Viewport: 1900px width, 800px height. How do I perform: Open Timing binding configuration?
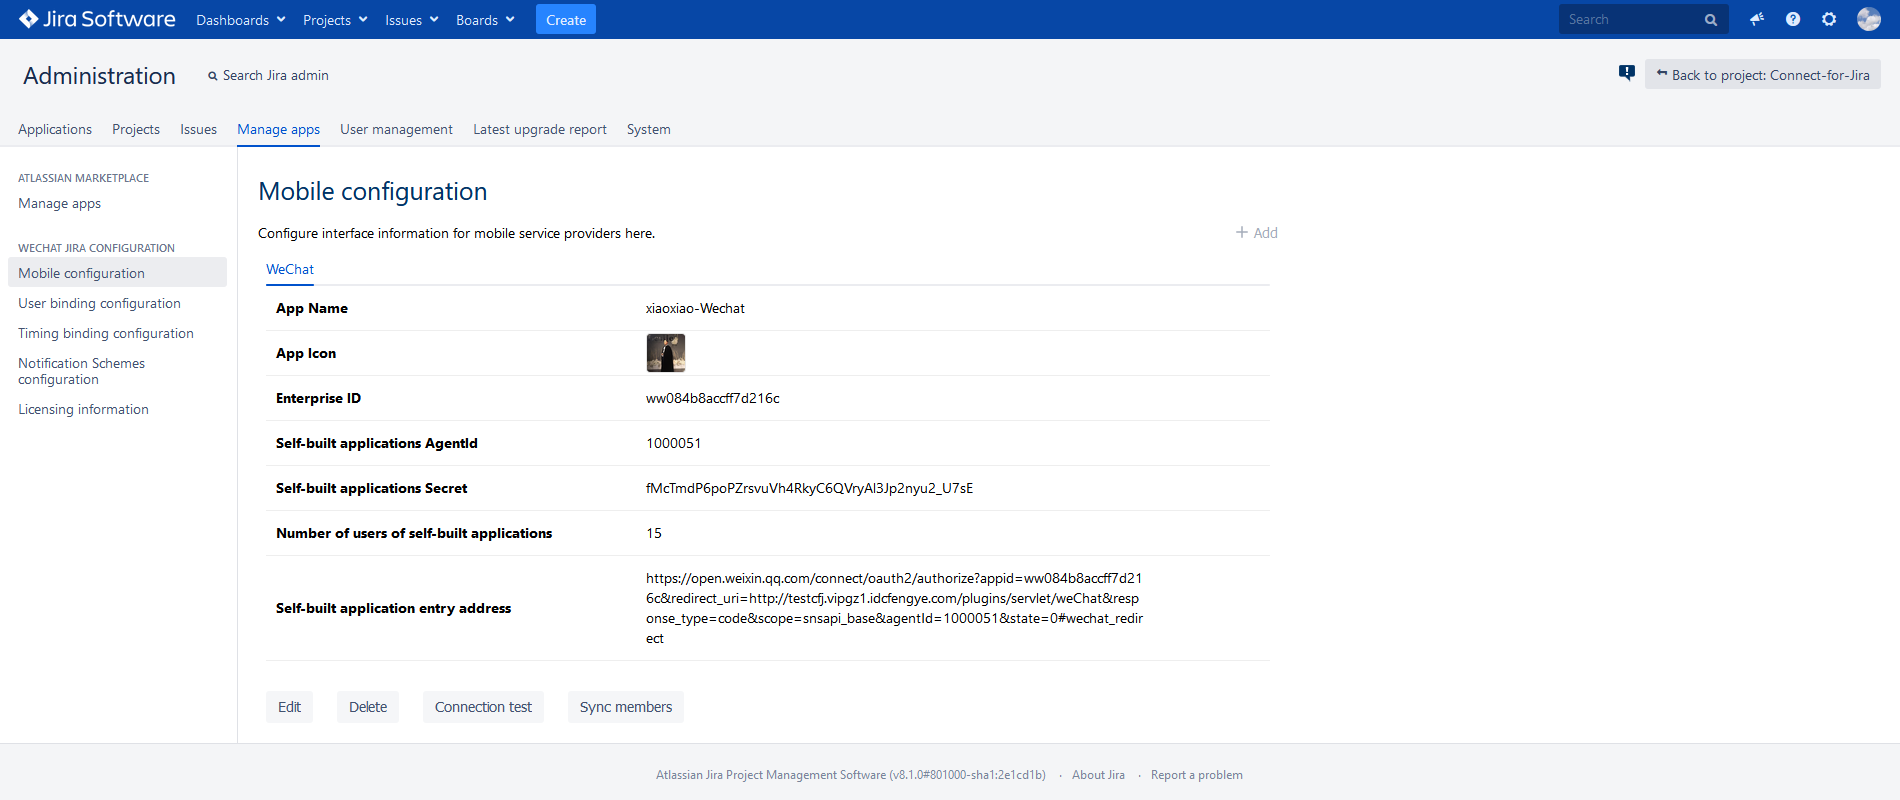pyautogui.click(x=106, y=333)
